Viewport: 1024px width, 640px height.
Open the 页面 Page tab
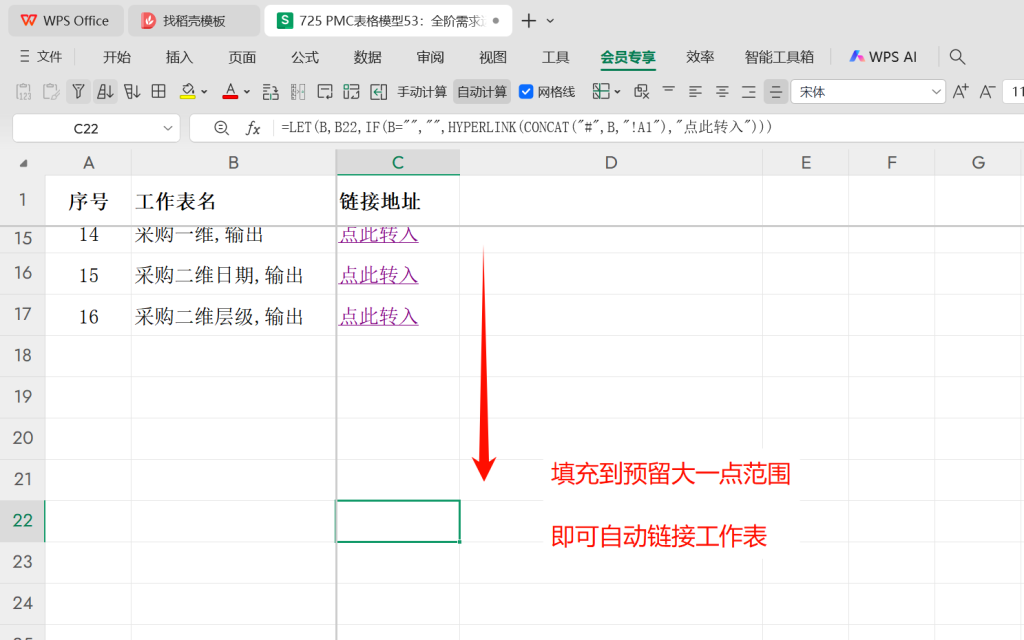point(242,57)
